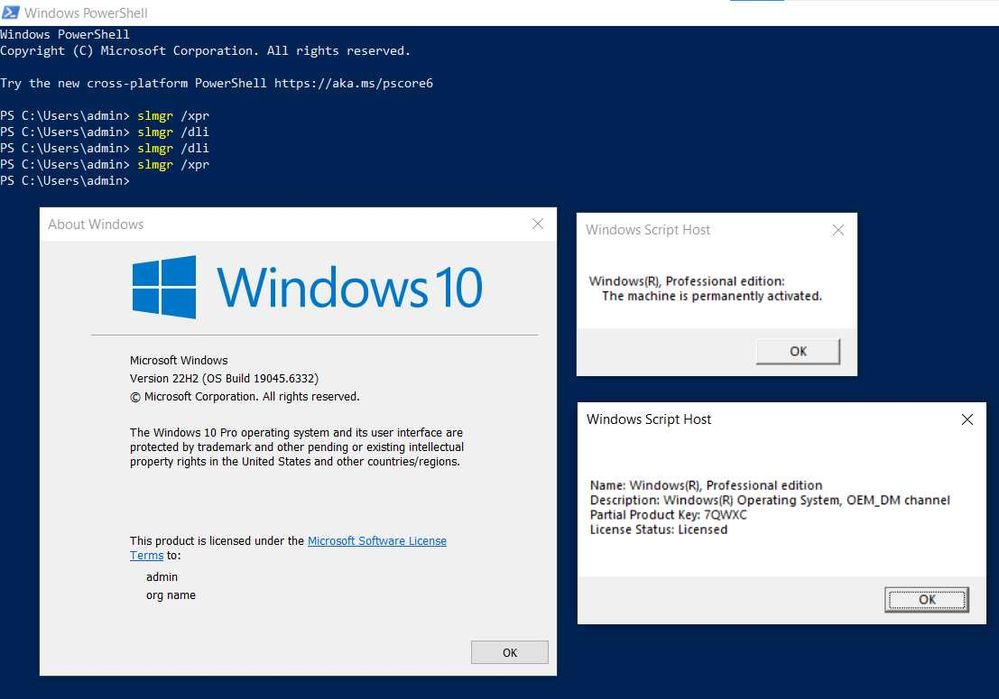Click OK in the permanently activated dialog
The height and width of the screenshot is (699, 999).
(798, 351)
